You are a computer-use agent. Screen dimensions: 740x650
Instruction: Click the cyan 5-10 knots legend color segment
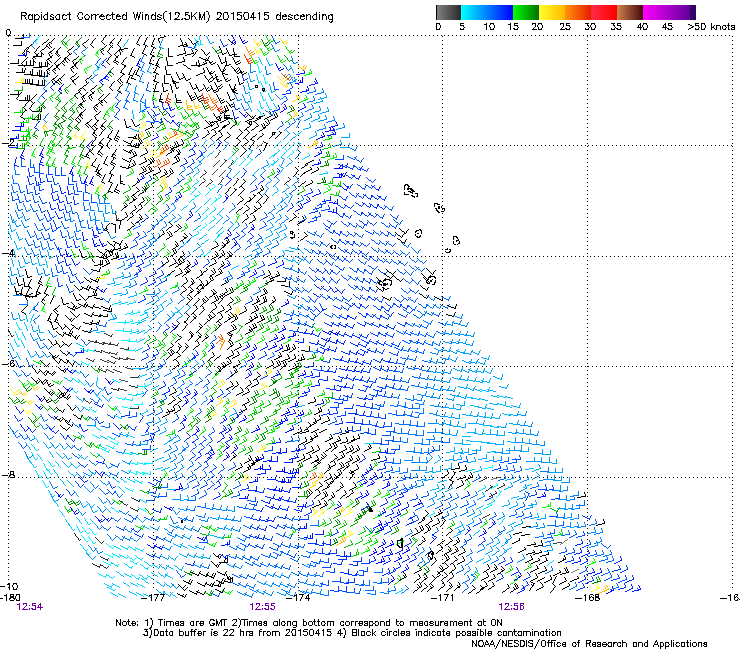coord(474,12)
